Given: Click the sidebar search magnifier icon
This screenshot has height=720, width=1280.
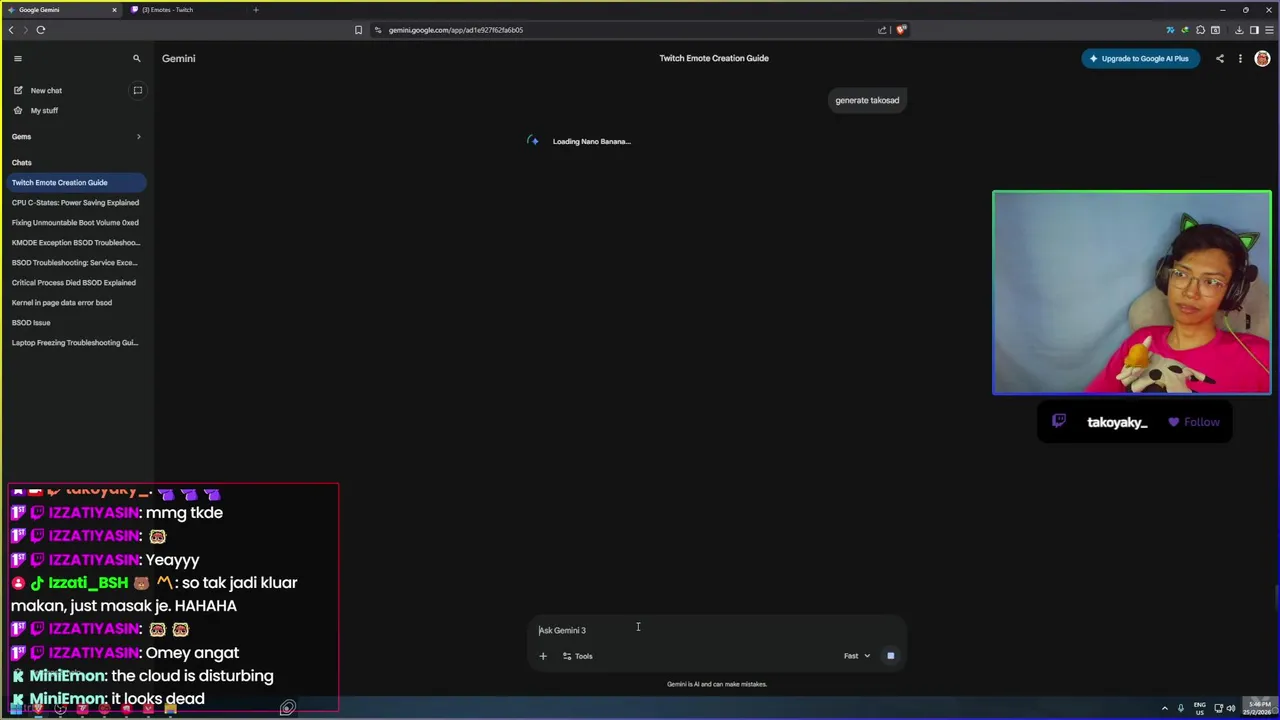Looking at the screenshot, I should point(137,58).
